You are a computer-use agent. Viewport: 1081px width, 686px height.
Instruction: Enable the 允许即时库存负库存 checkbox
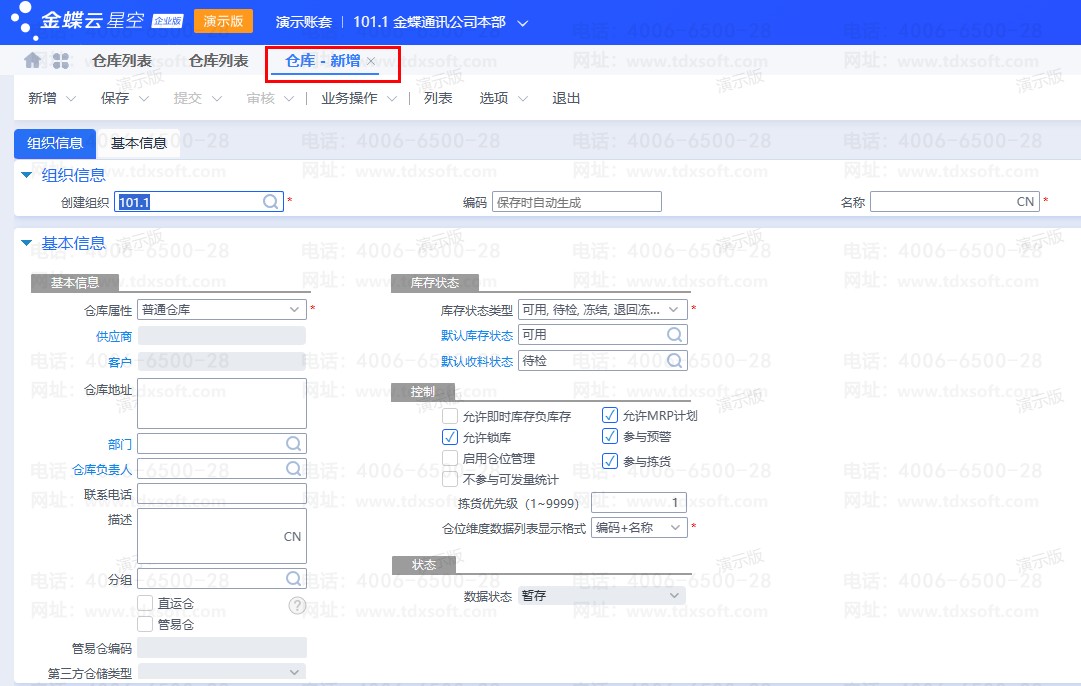tap(450, 416)
